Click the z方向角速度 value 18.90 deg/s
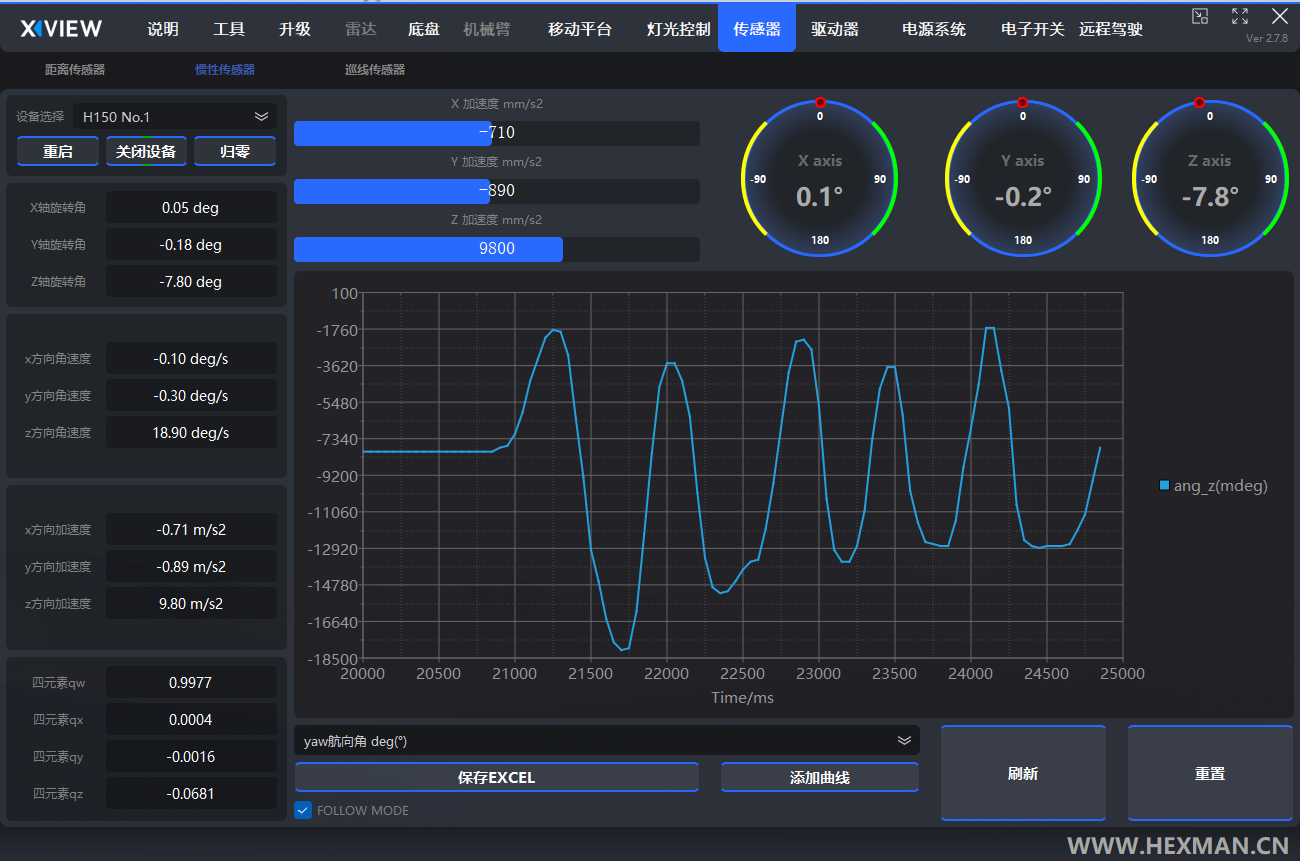 point(191,433)
